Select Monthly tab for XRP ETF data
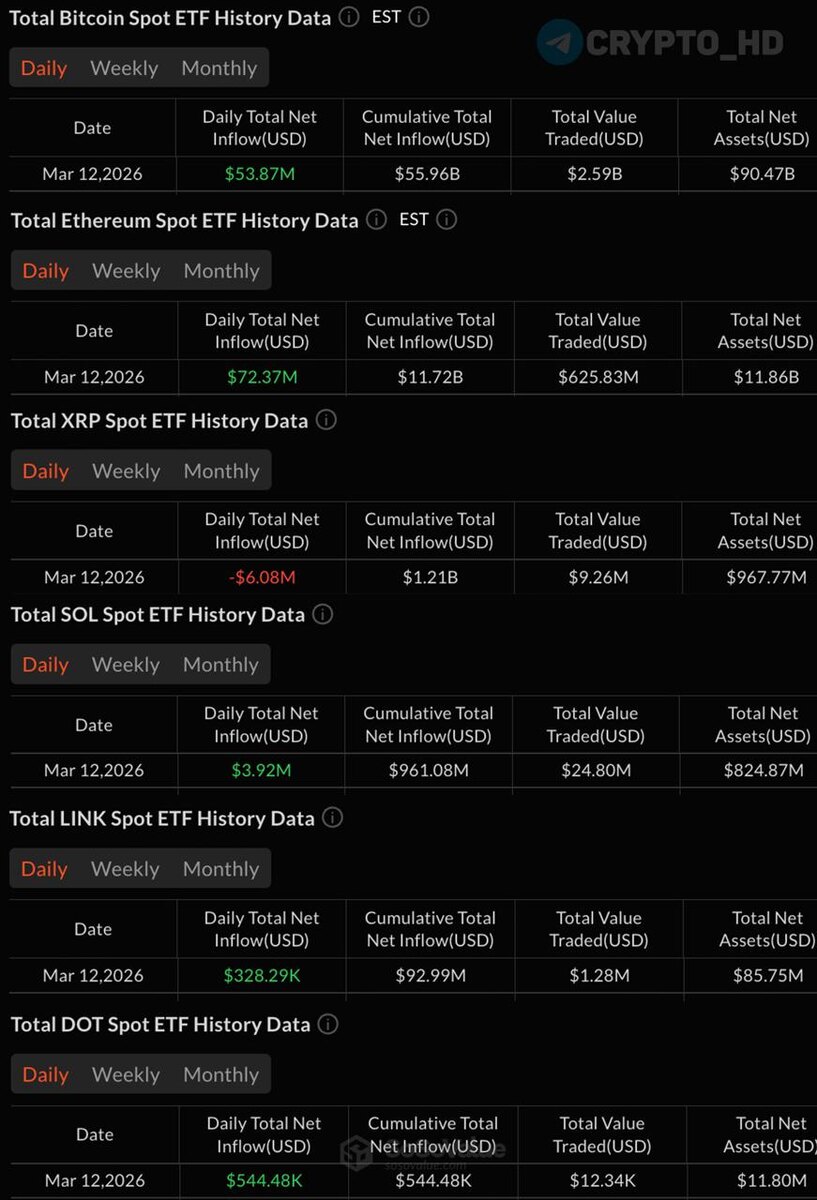The image size is (817, 1200). [221, 471]
